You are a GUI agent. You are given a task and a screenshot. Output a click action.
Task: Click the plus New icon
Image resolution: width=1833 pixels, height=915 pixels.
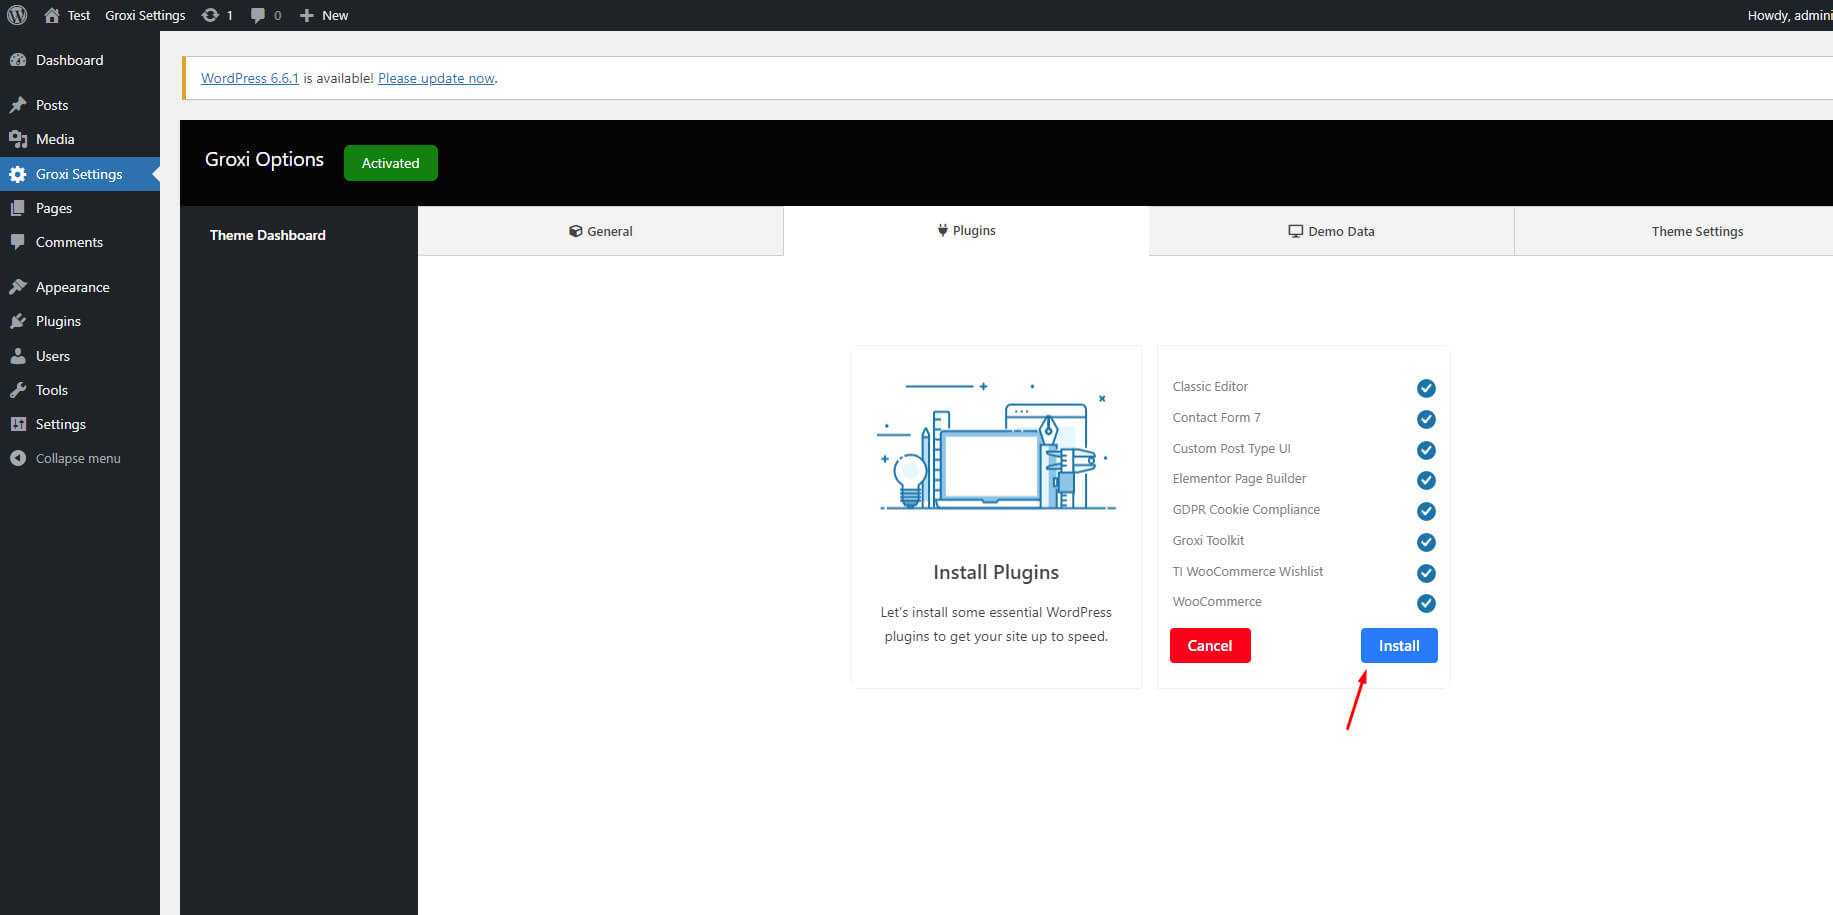(307, 15)
